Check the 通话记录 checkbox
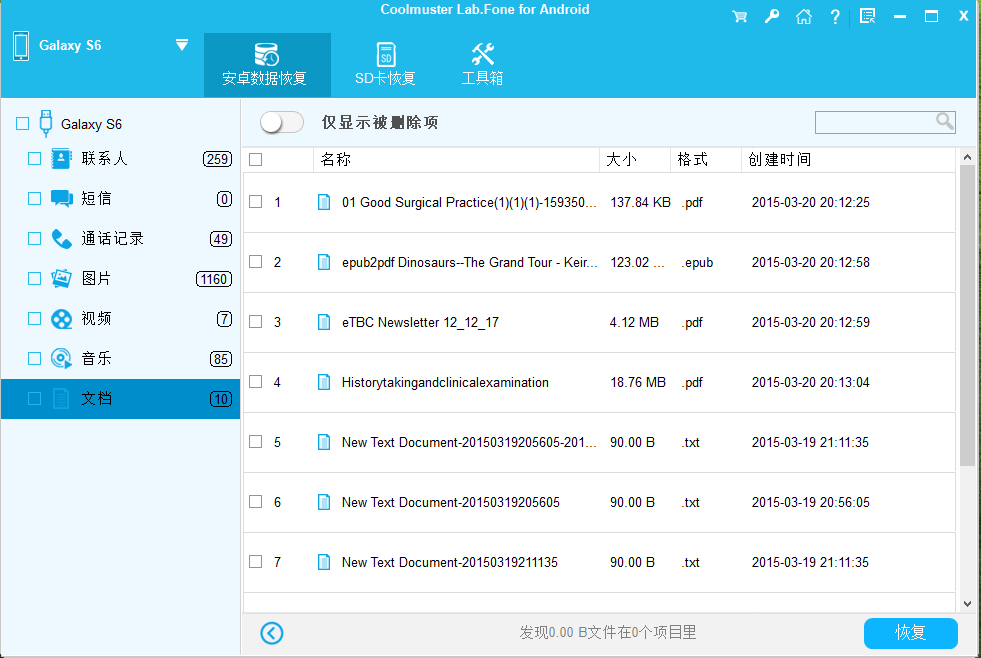This screenshot has width=981, height=658. [34, 238]
